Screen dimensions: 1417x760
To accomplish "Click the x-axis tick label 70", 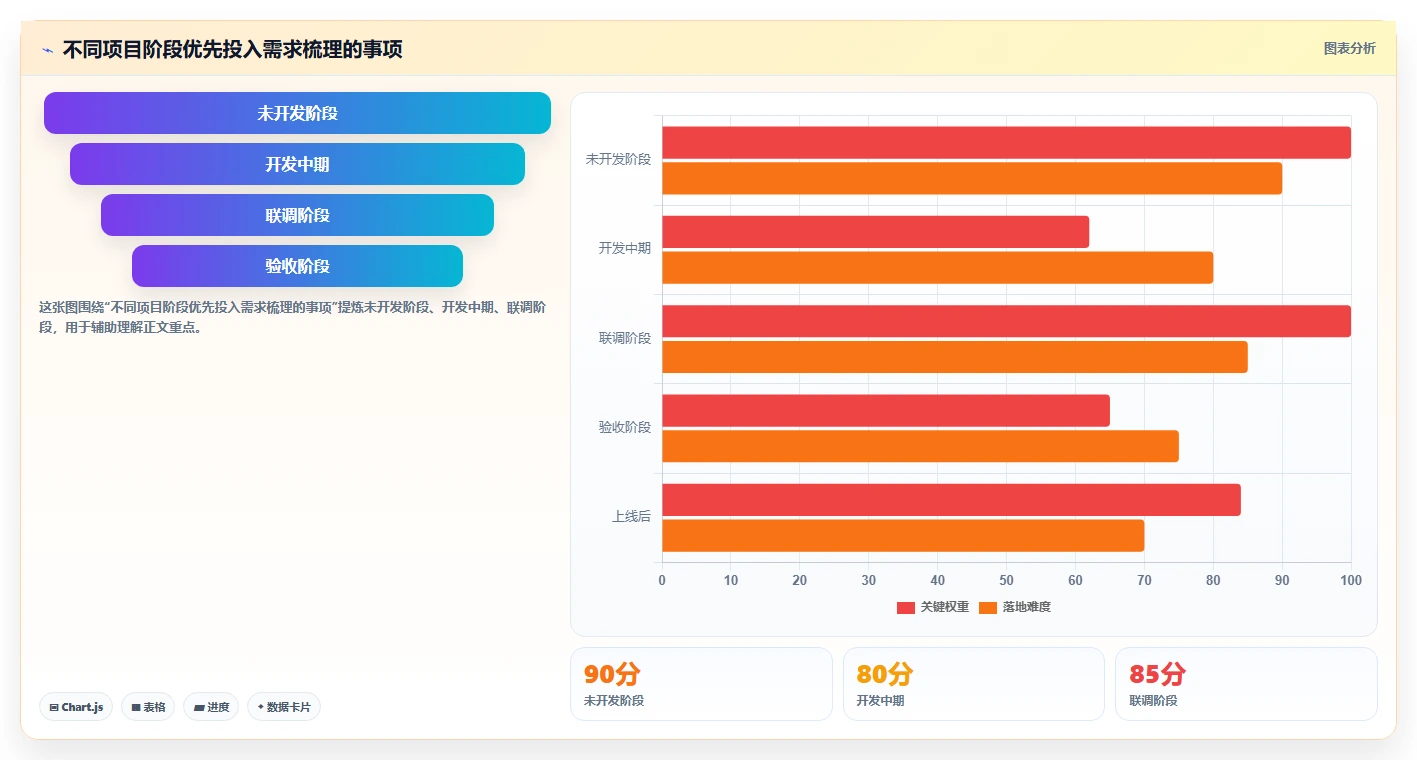I will 1144,580.
